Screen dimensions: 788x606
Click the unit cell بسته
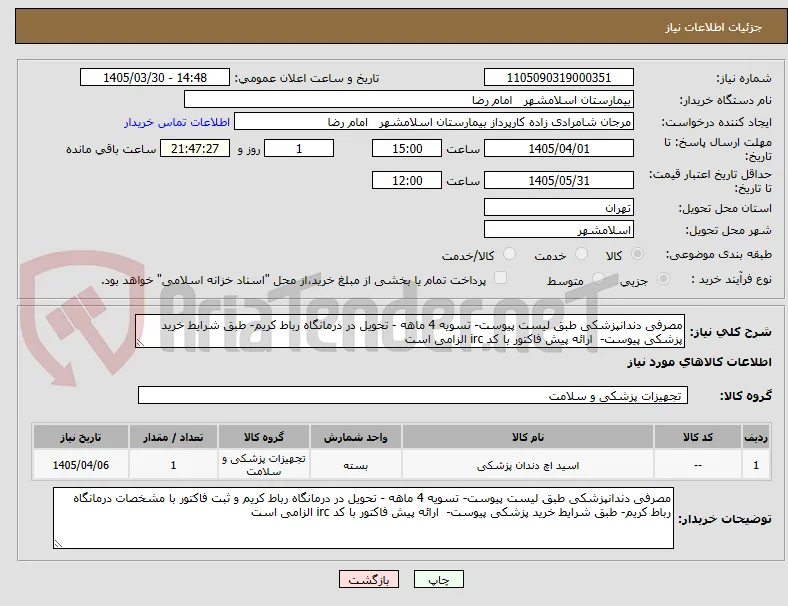pyautogui.click(x=355, y=465)
